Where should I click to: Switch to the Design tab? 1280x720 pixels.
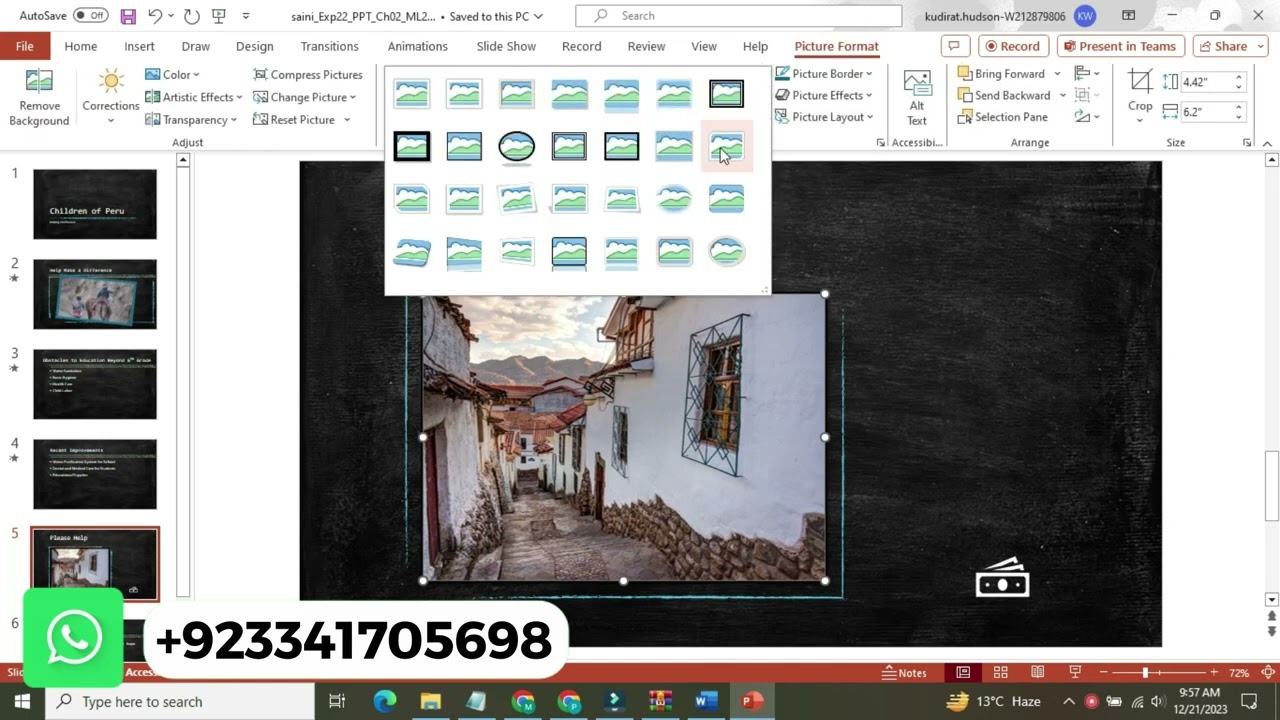click(254, 46)
